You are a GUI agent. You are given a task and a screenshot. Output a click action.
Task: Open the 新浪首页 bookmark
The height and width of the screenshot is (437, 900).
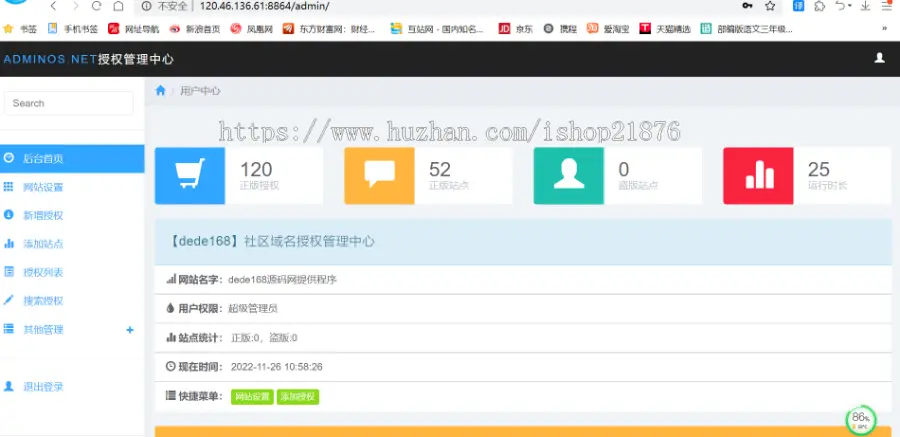click(195, 29)
